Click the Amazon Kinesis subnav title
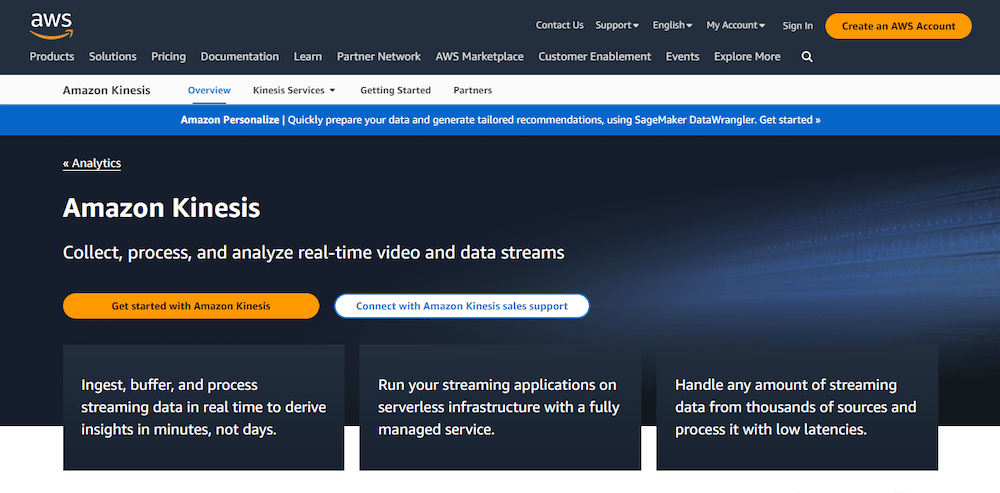The height and width of the screenshot is (493, 1000). click(107, 90)
